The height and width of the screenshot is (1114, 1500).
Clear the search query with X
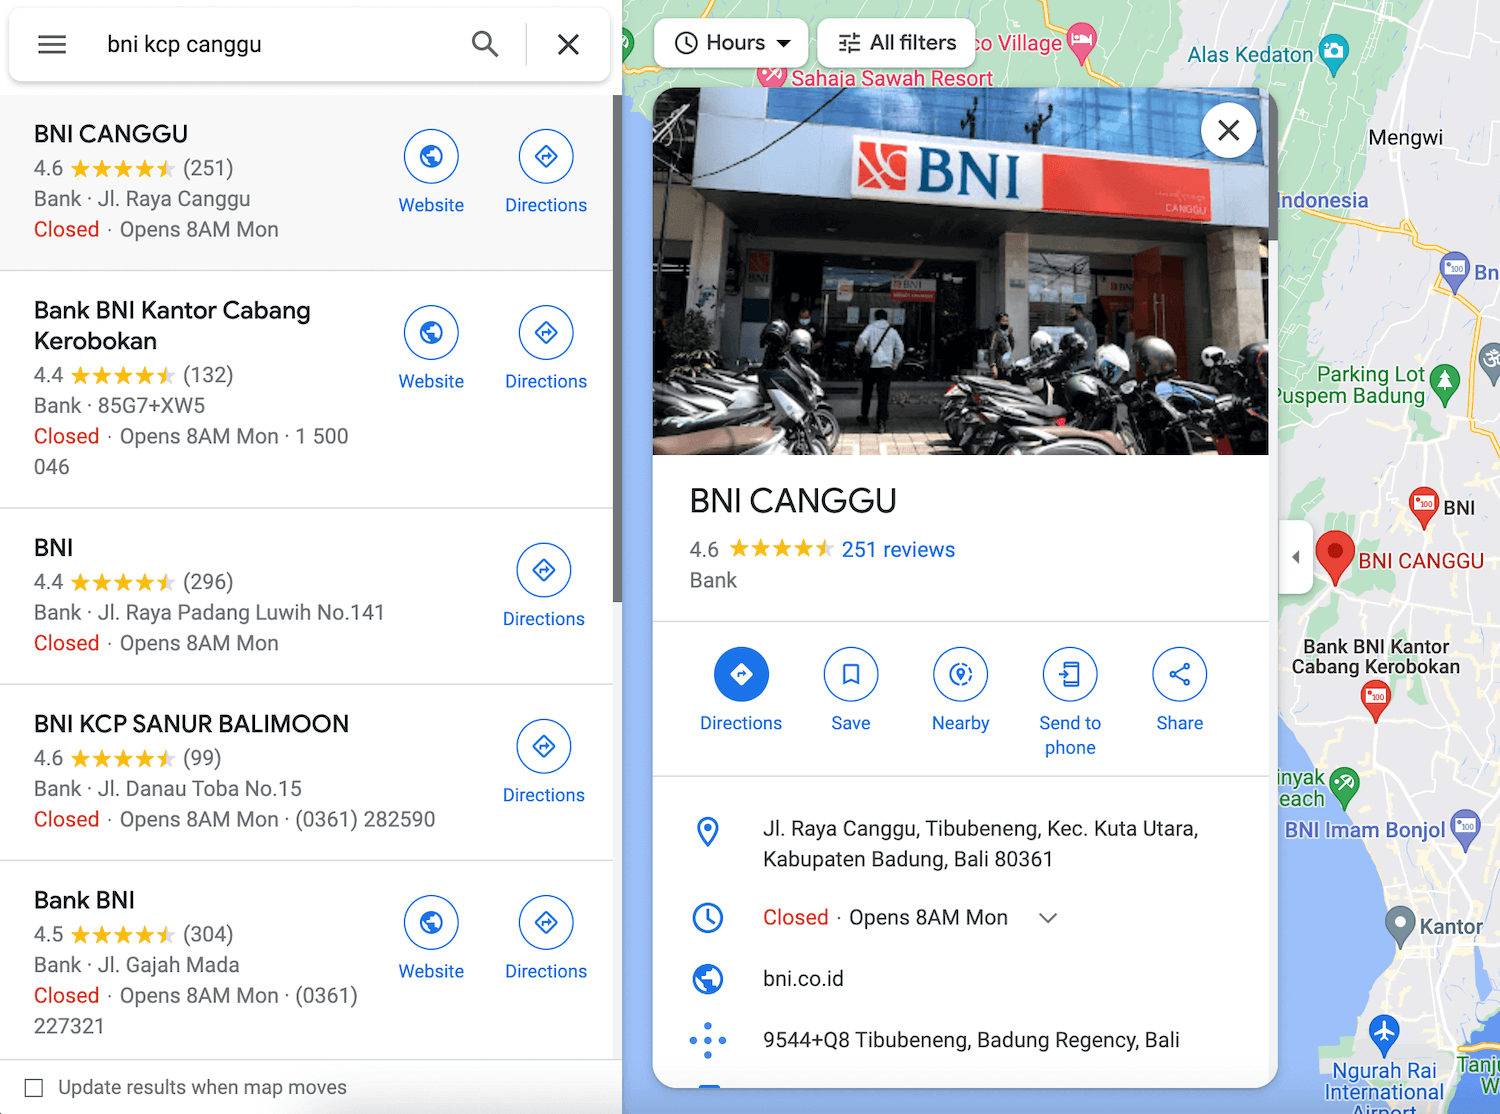click(568, 44)
